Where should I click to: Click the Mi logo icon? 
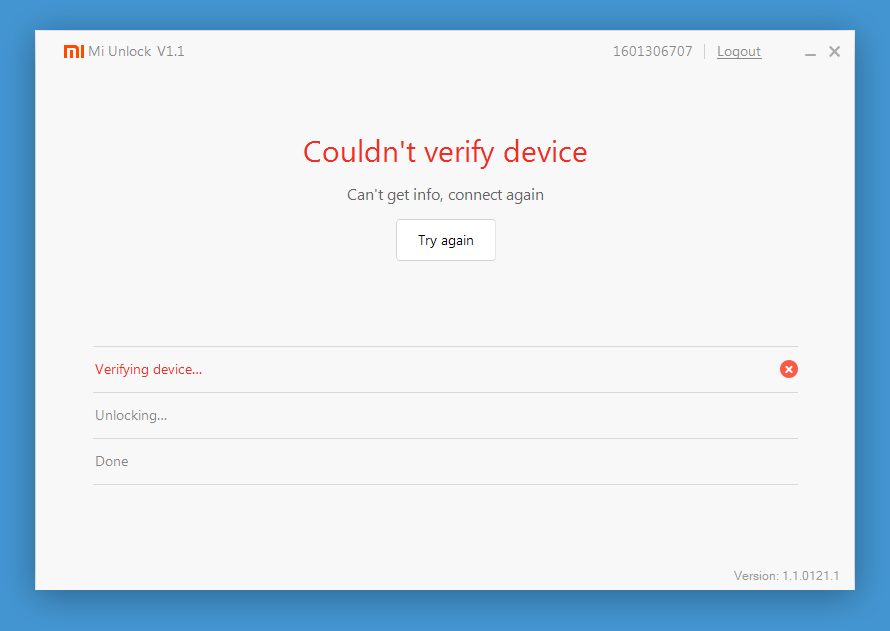pos(74,52)
